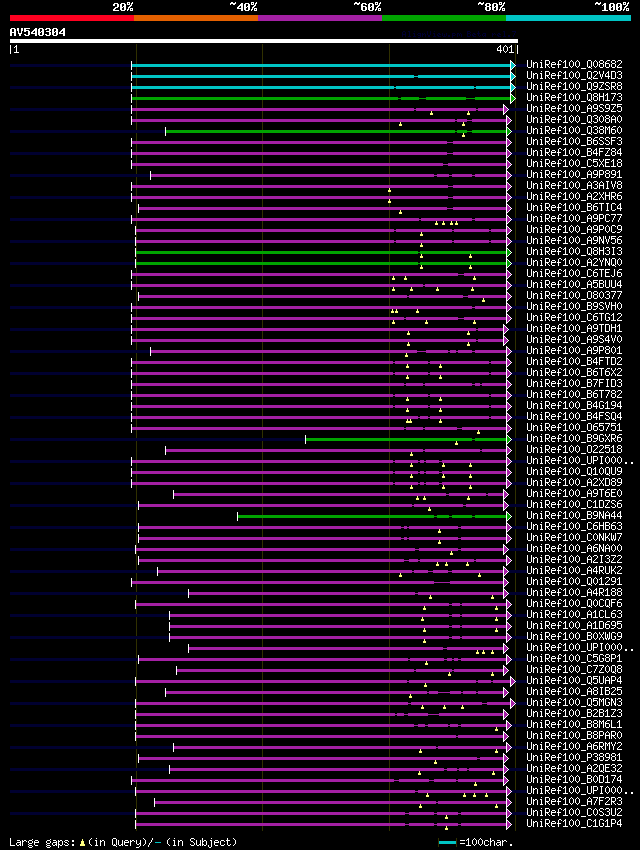Screen dimensions: 640x850
Task: Select label UniRef100_B8M6L1
Action: click(x=574, y=724)
